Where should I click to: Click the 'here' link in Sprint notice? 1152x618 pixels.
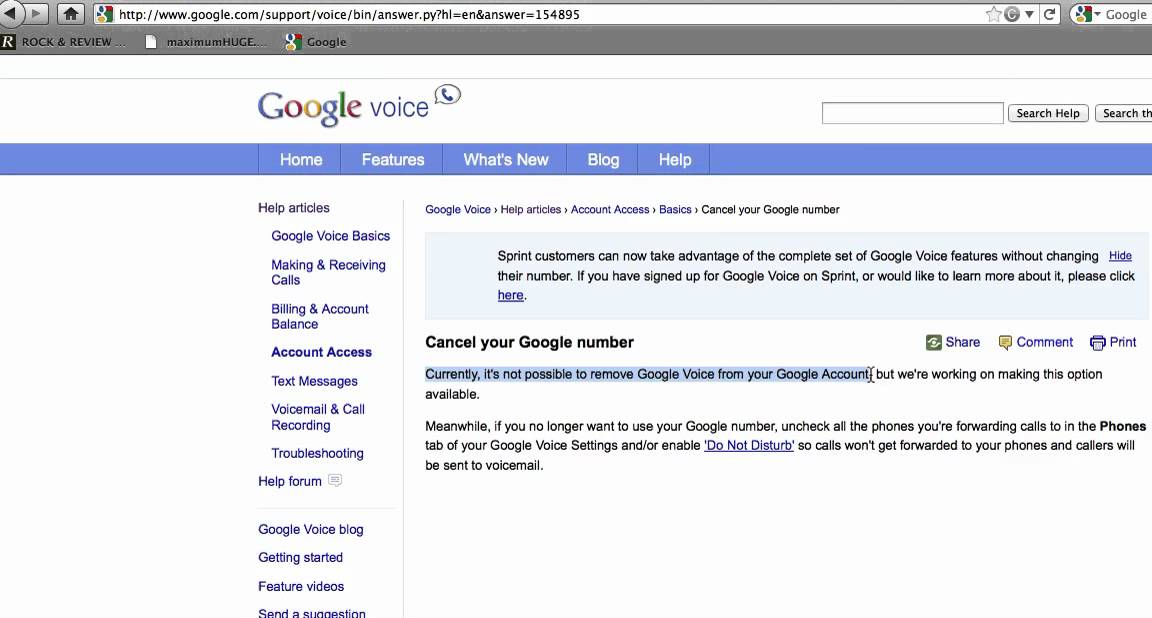point(511,295)
